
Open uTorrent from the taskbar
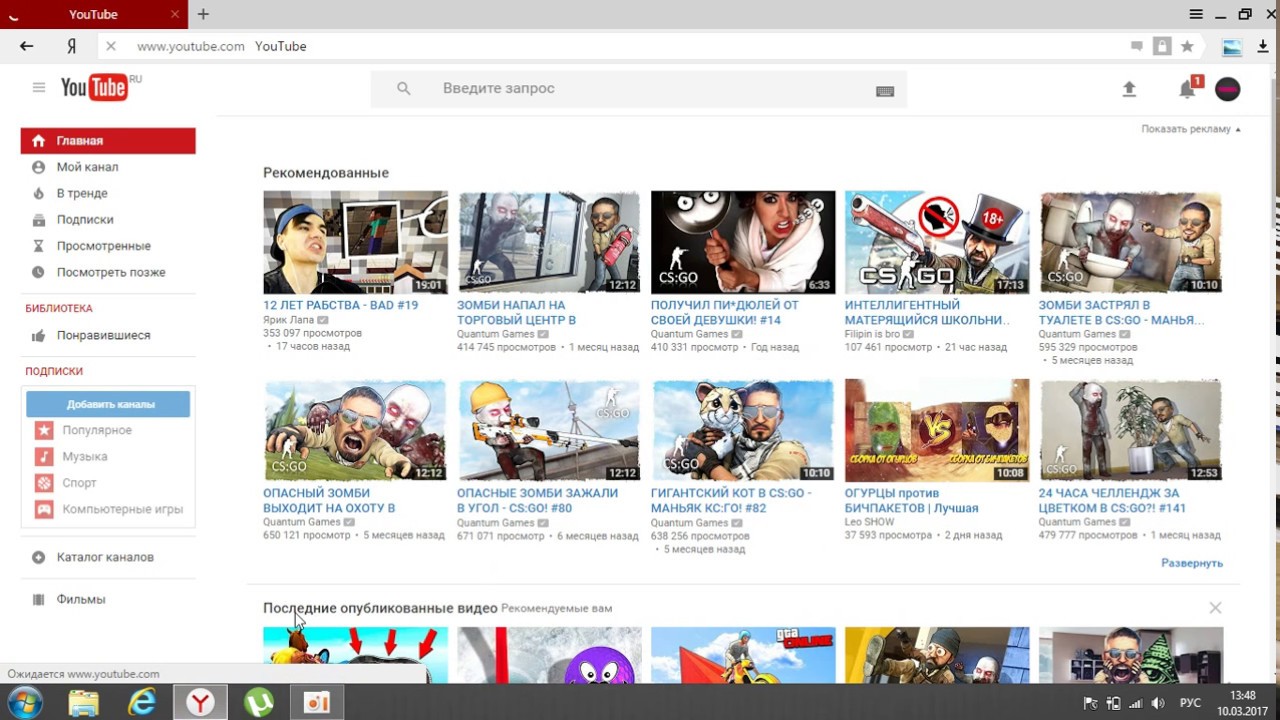[x=259, y=702]
